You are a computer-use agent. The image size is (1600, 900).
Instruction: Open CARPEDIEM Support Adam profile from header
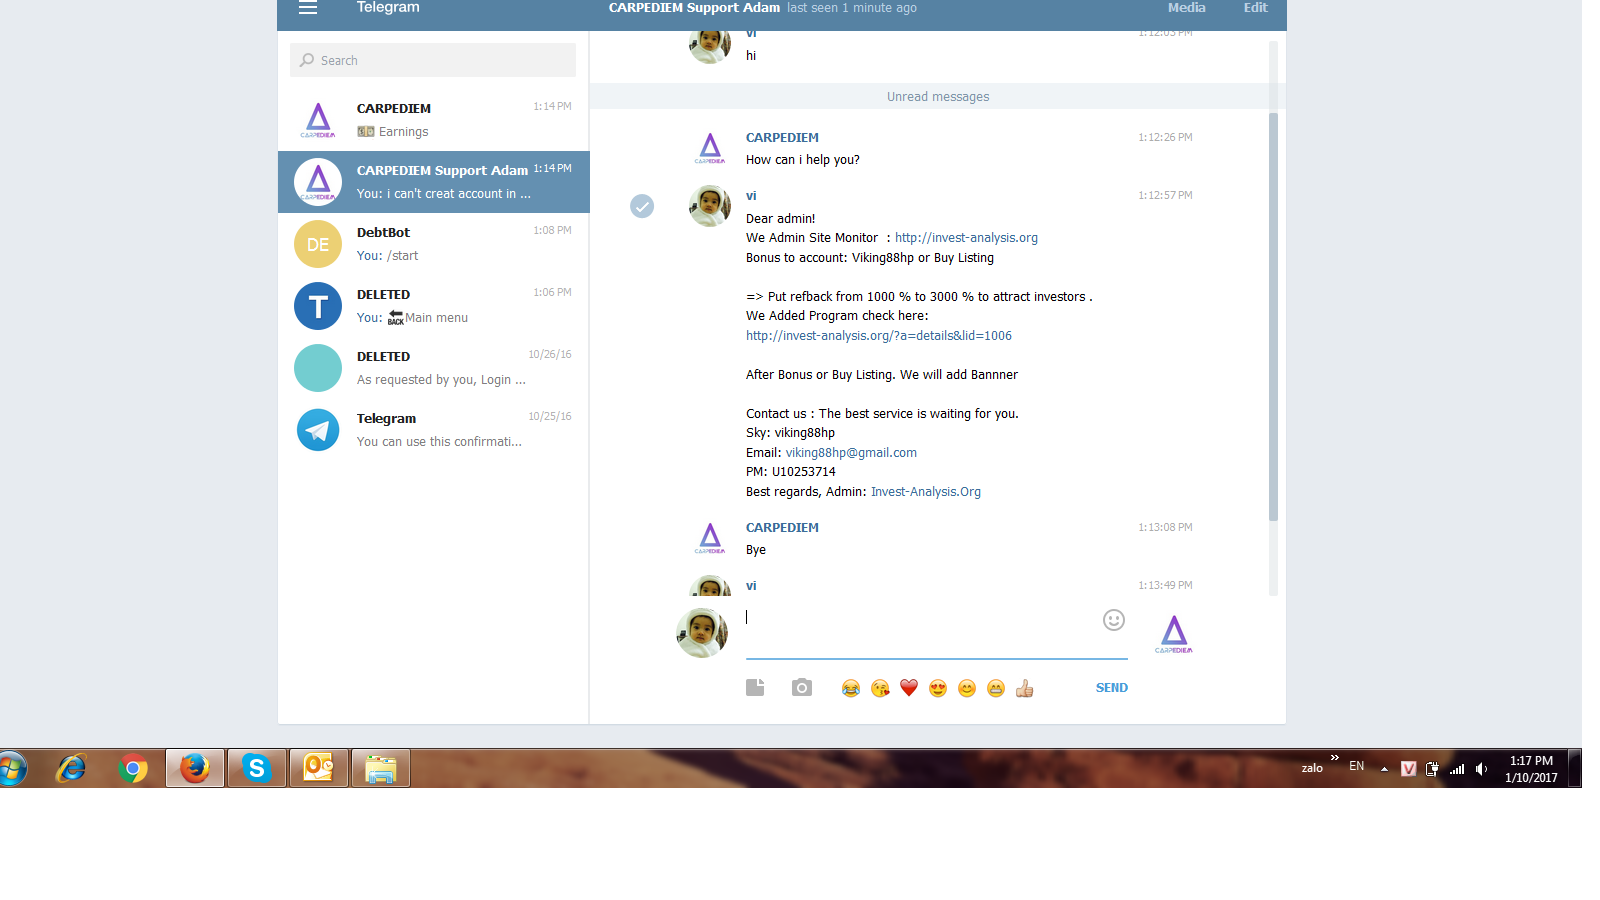(x=694, y=8)
